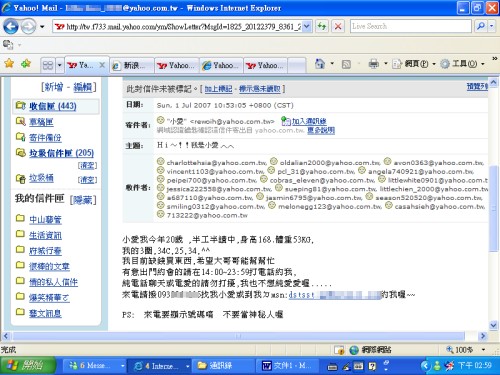Viewport: 500px width, 375px height.
Task: Open the 中山聯管 folder
Action: click(x=45, y=219)
